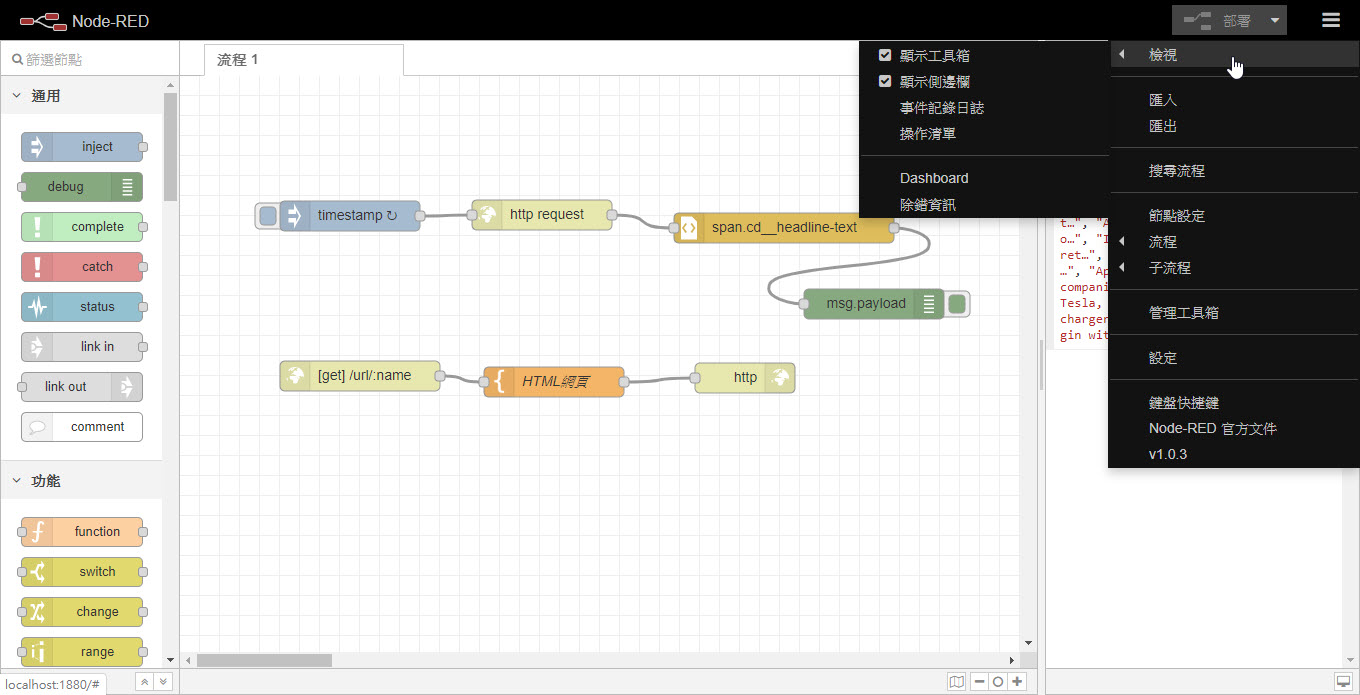Open the navigator minimap icon

[957, 681]
